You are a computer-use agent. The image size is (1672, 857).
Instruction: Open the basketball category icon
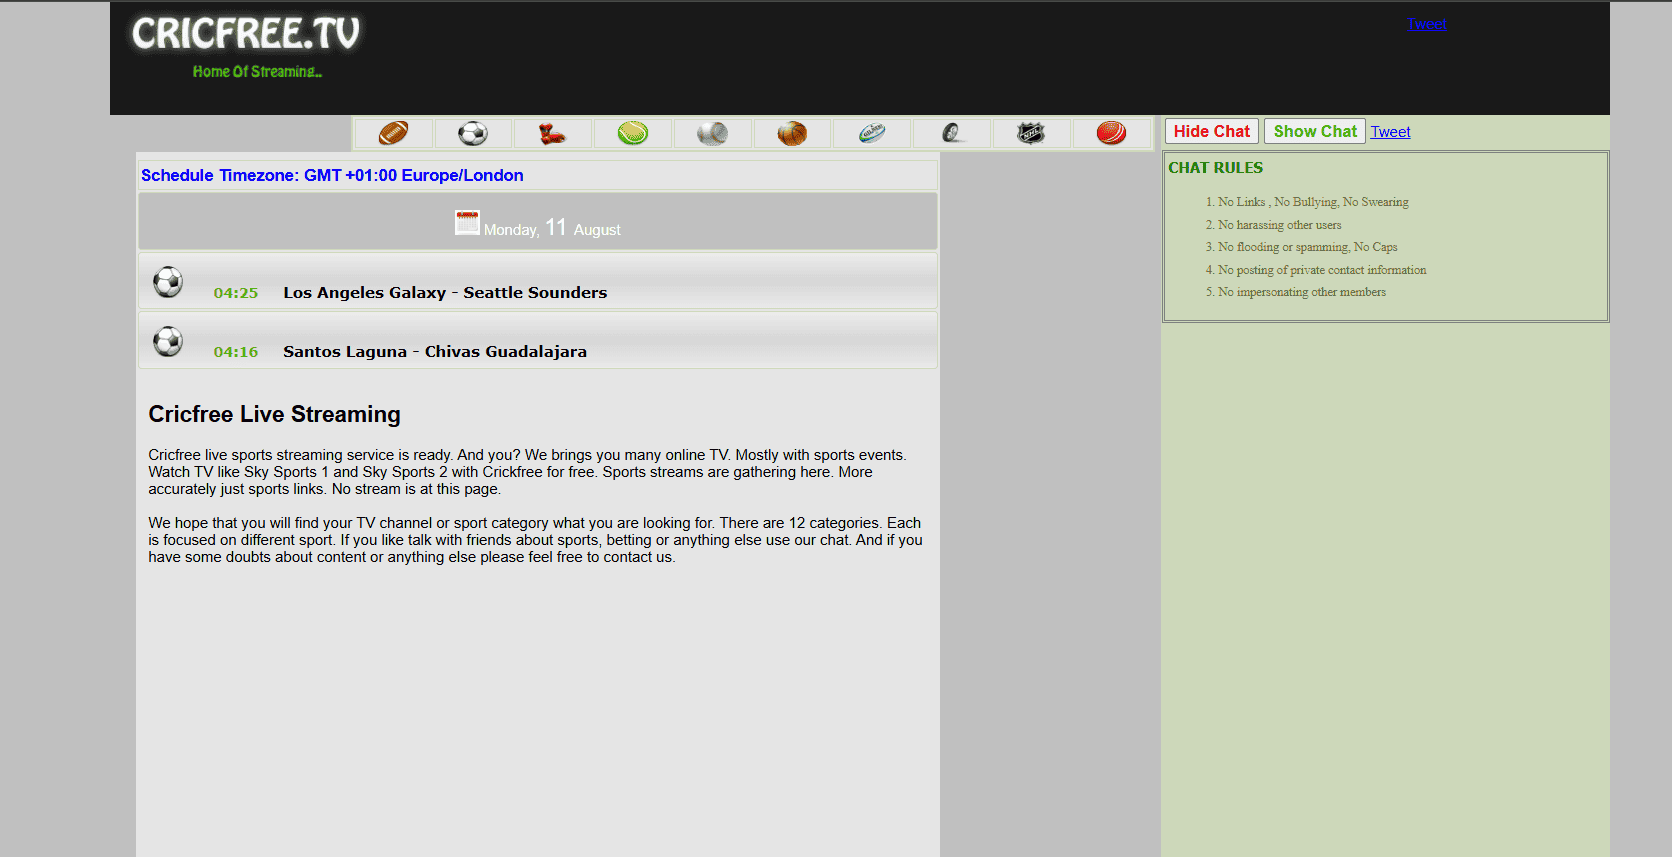tap(792, 133)
